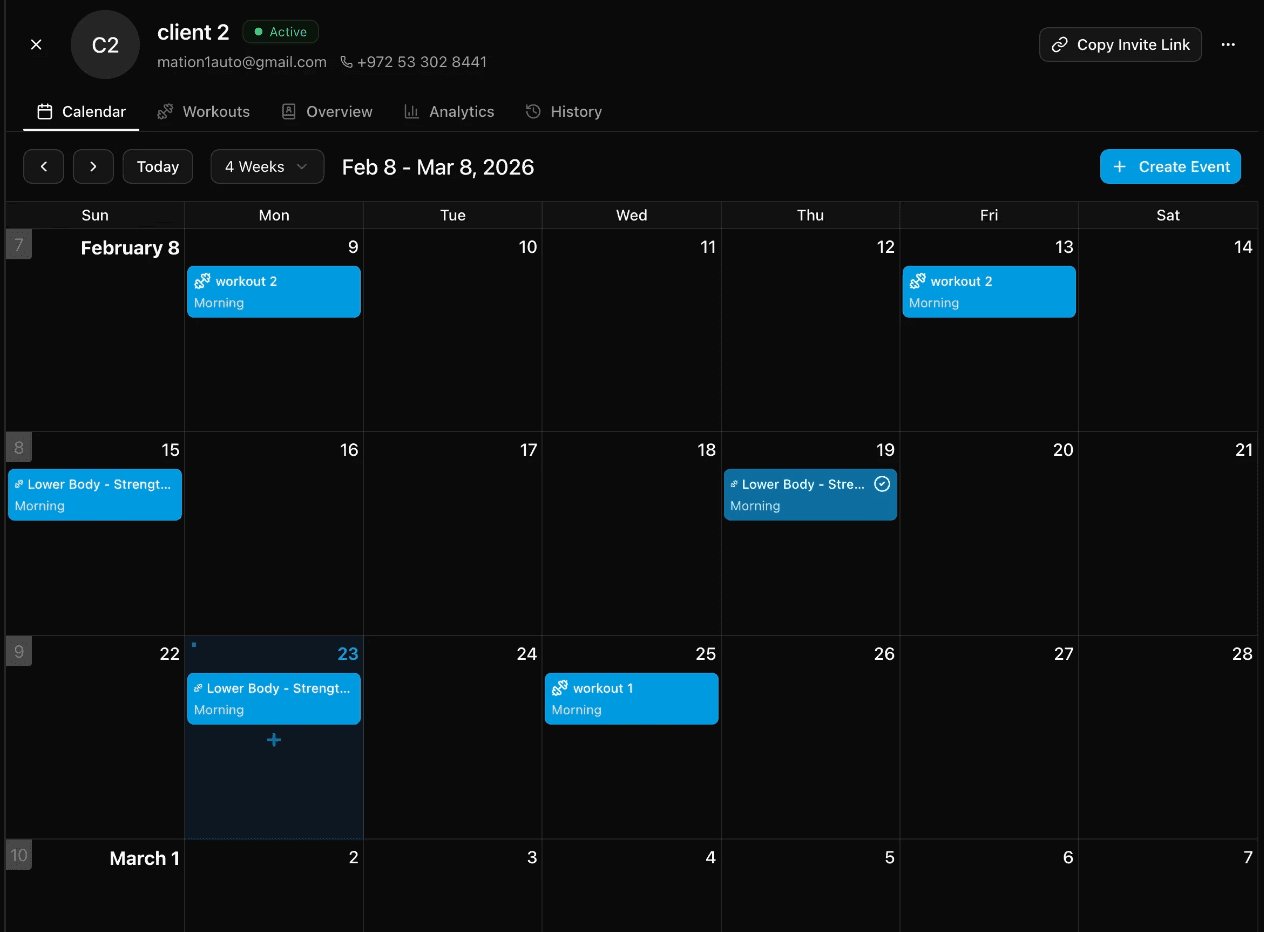Click the plus icon in February 23 cell
The height and width of the screenshot is (932, 1264).
tap(273, 740)
